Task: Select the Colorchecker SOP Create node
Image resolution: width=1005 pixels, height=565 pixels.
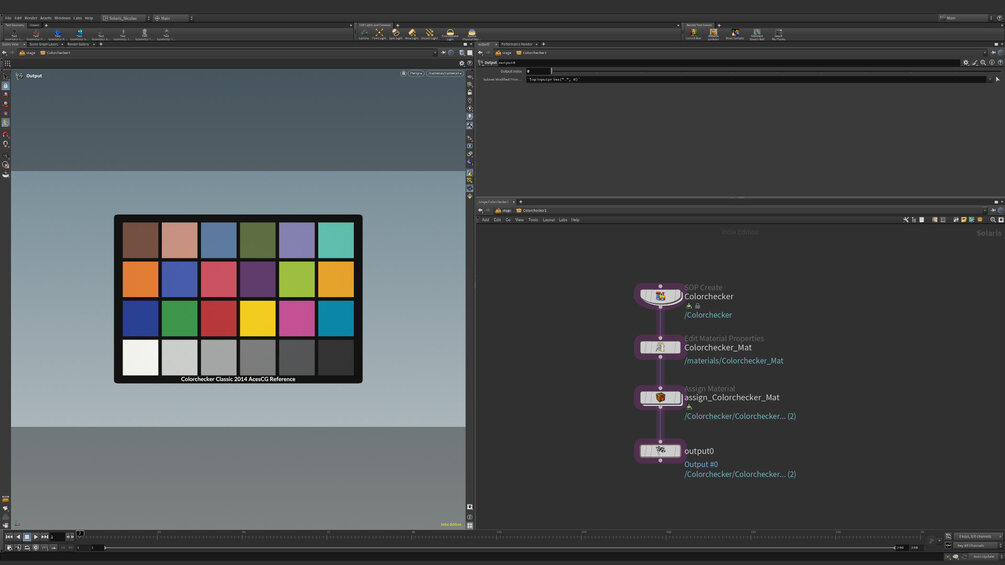Action: point(660,296)
